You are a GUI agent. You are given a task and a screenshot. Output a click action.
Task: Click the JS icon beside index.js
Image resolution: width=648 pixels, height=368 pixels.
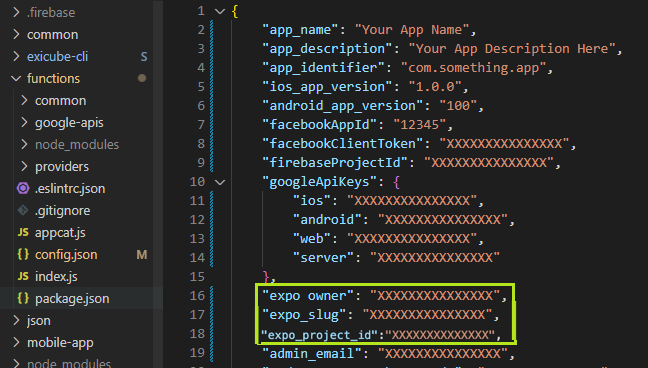(23, 276)
